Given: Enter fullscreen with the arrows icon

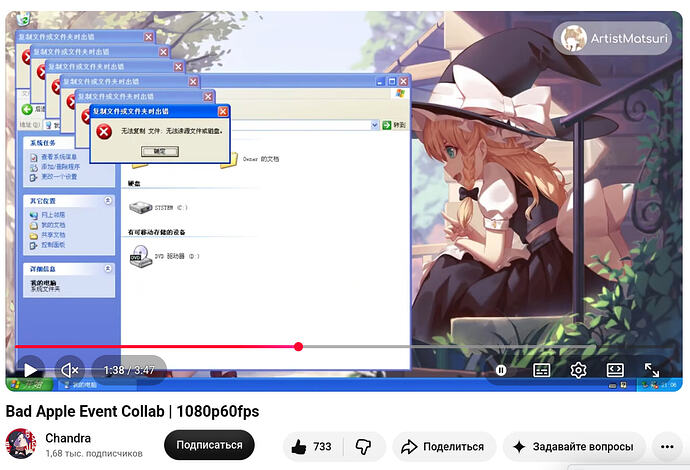Looking at the screenshot, I should (x=652, y=371).
